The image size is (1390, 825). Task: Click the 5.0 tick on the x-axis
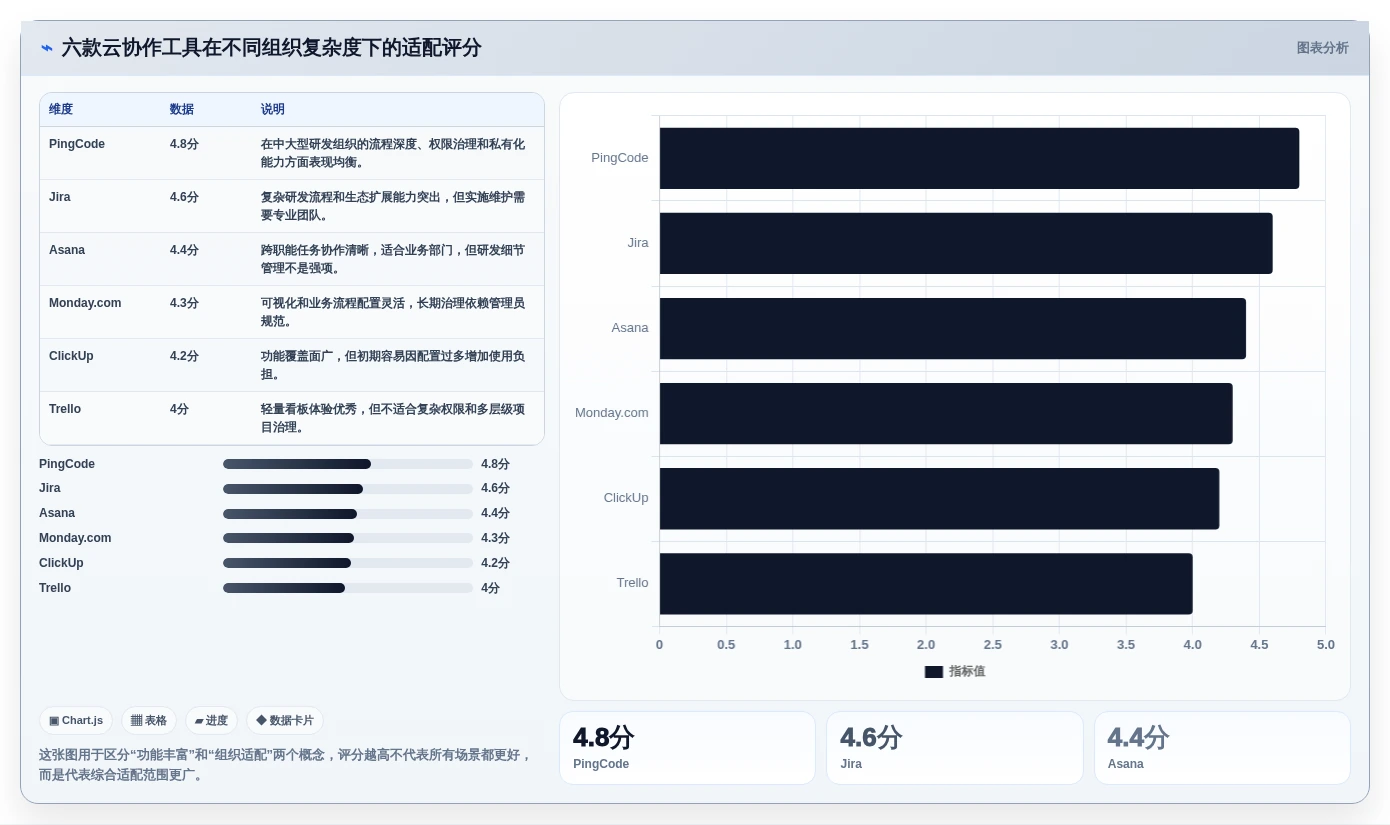click(1325, 645)
